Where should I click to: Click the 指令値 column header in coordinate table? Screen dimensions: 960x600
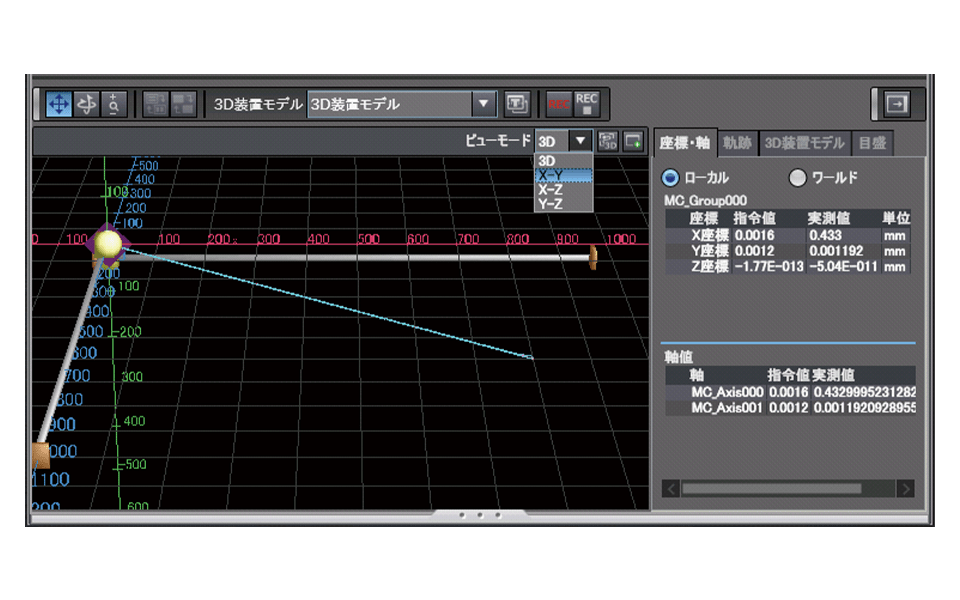coord(754,219)
